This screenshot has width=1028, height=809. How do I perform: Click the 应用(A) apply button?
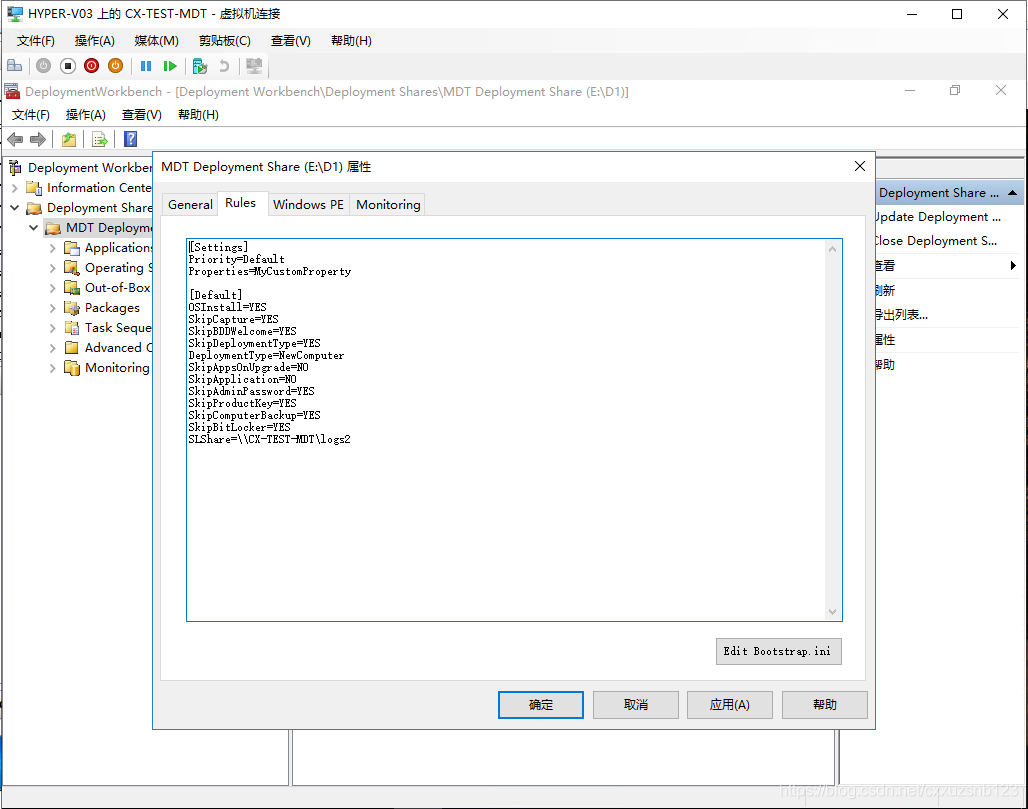click(730, 705)
